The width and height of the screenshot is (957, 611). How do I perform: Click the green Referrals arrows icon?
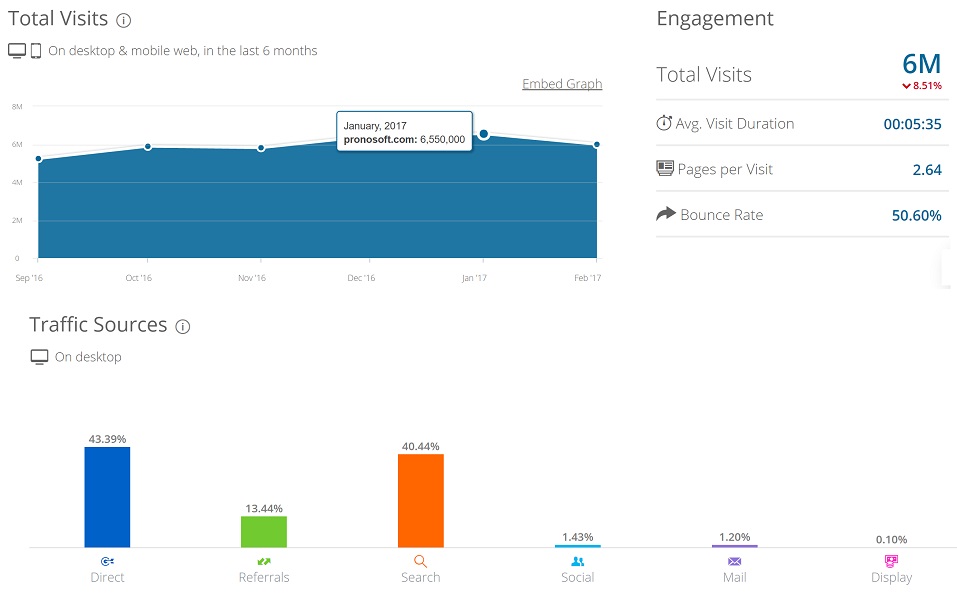coord(264,561)
